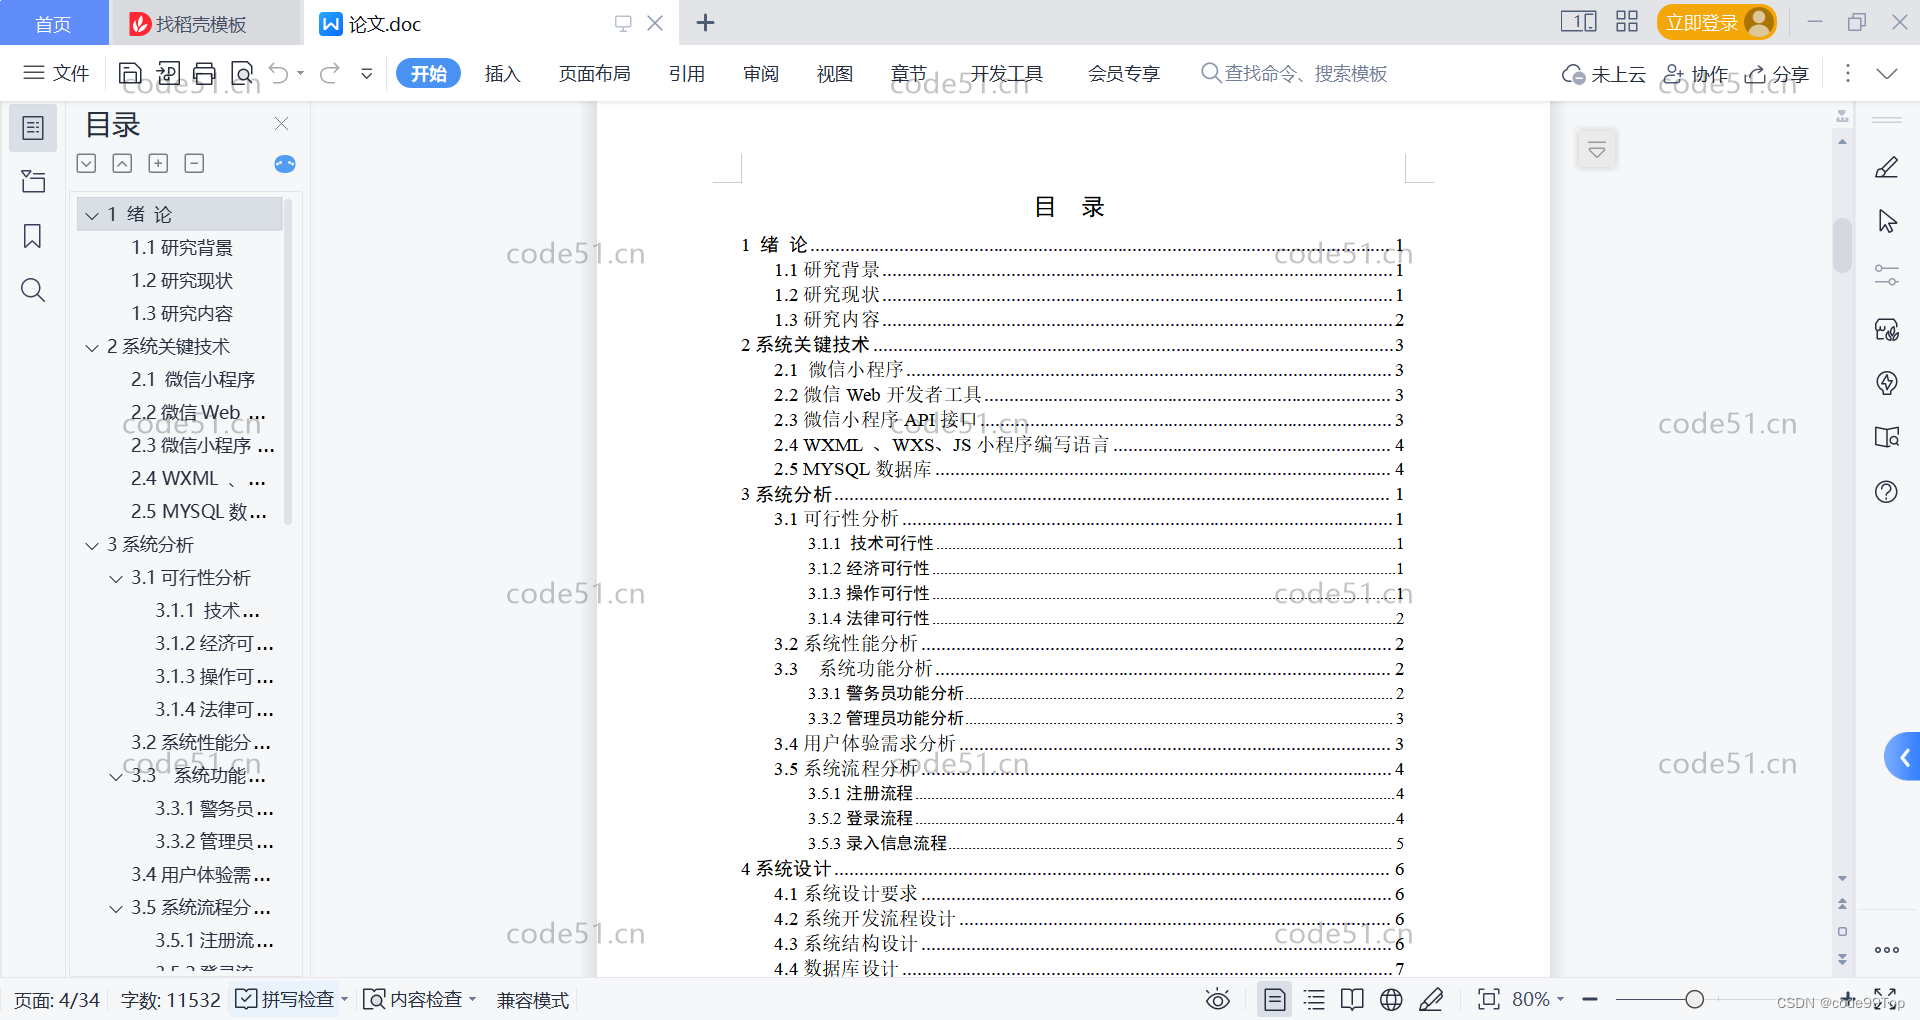
Task: Click the reading book icon on right panel
Action: (1887, 437)
